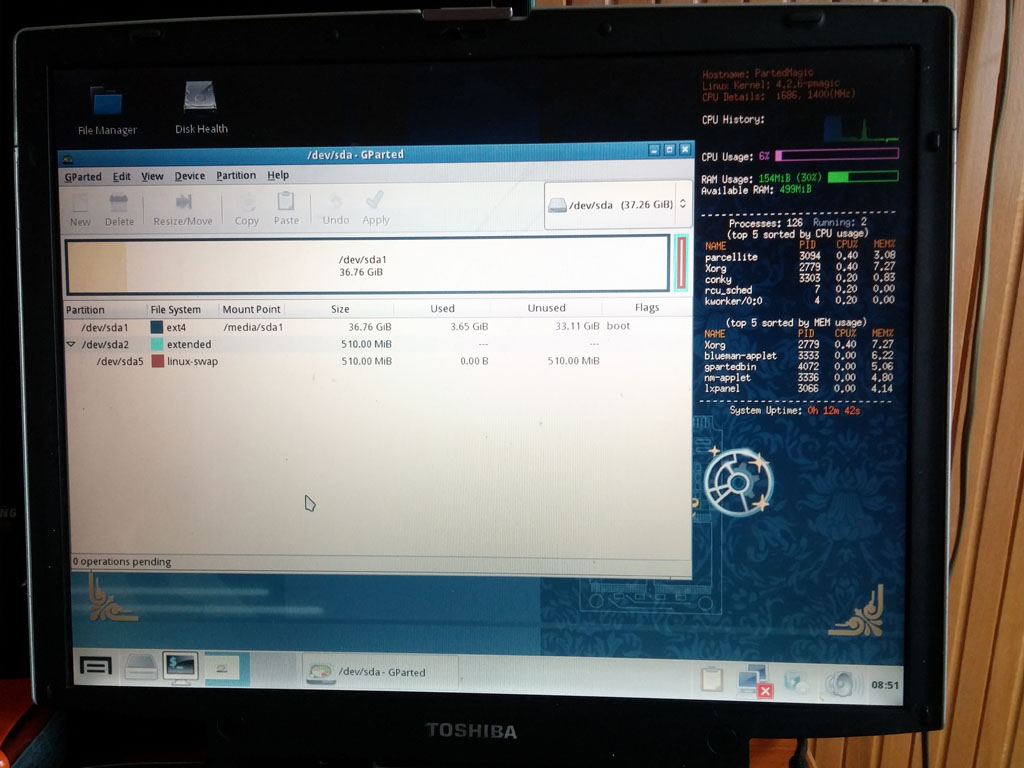The height and width of the screenshot is (768, 1024).
Task: Click the 3.65 GiB used cell
Action: [469, 326]
